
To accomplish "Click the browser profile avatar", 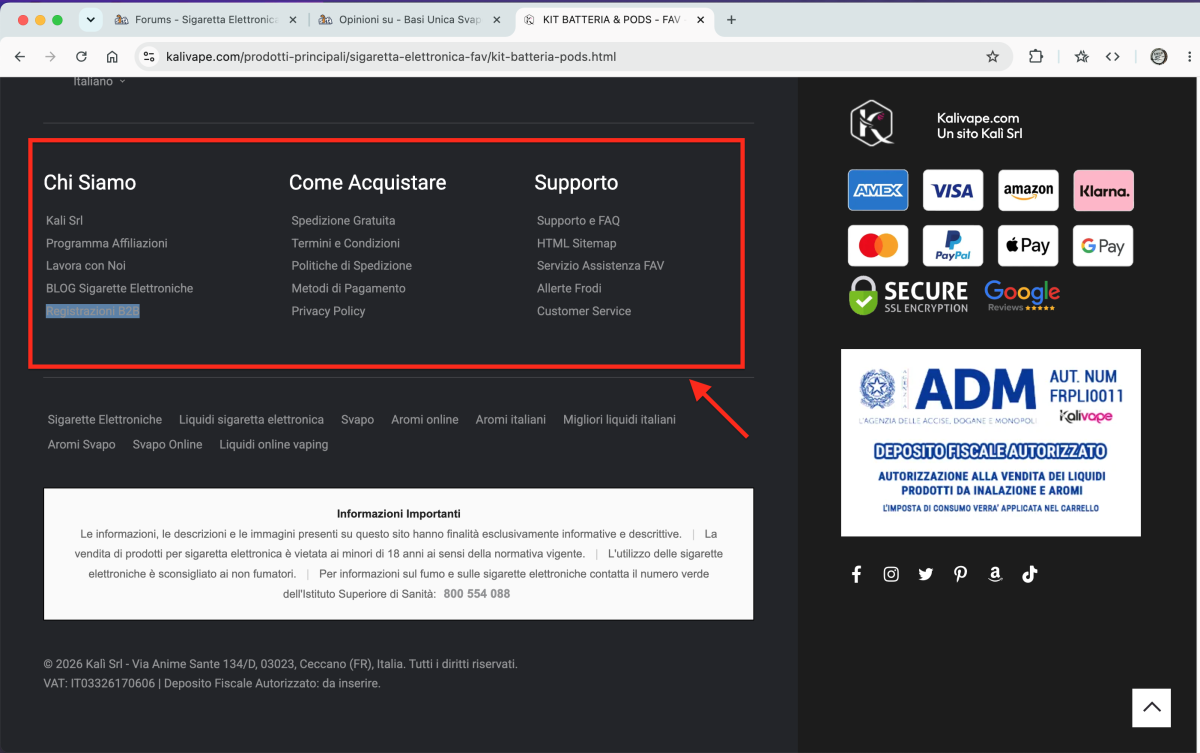I will [1159, 57].
